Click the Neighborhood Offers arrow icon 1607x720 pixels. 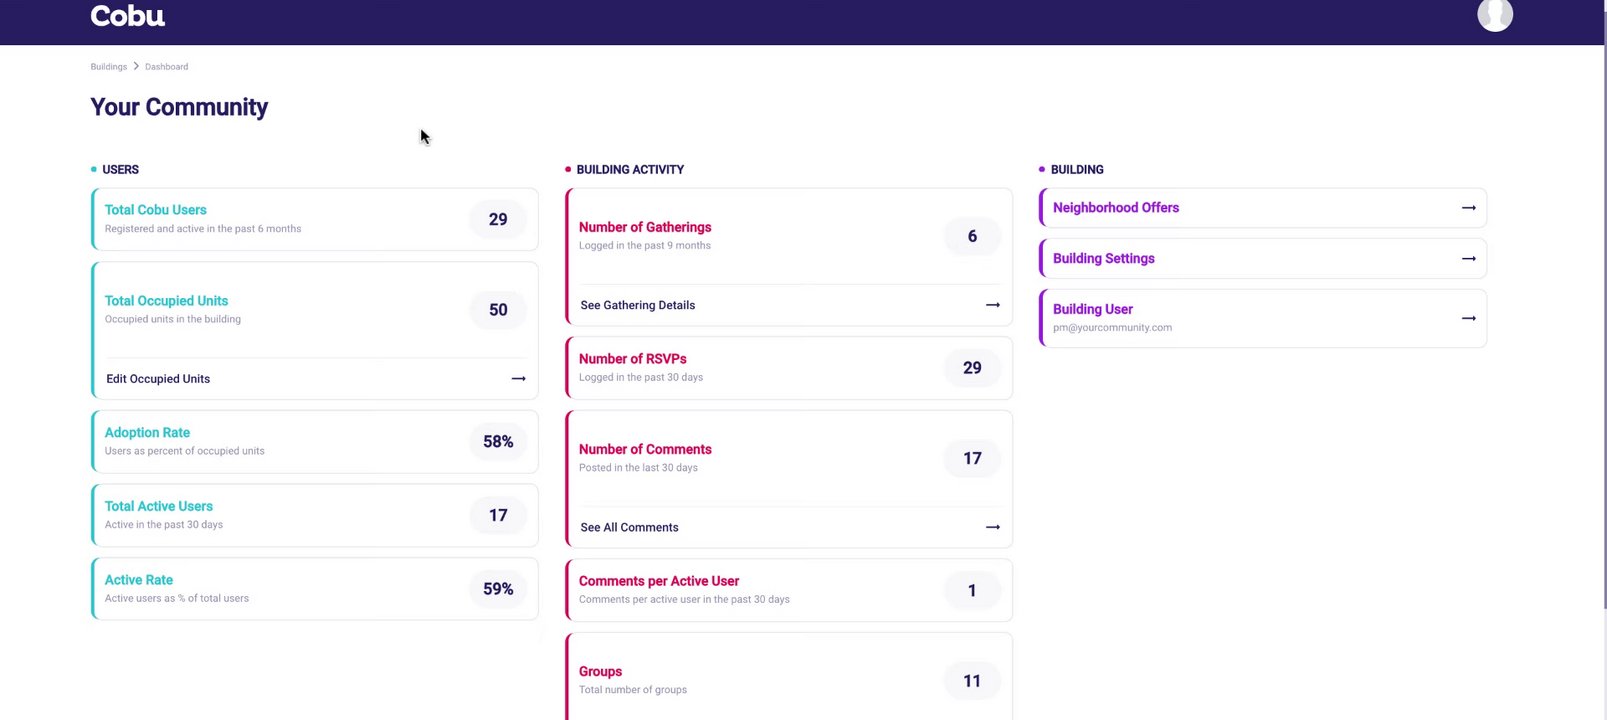(1468, 208)
